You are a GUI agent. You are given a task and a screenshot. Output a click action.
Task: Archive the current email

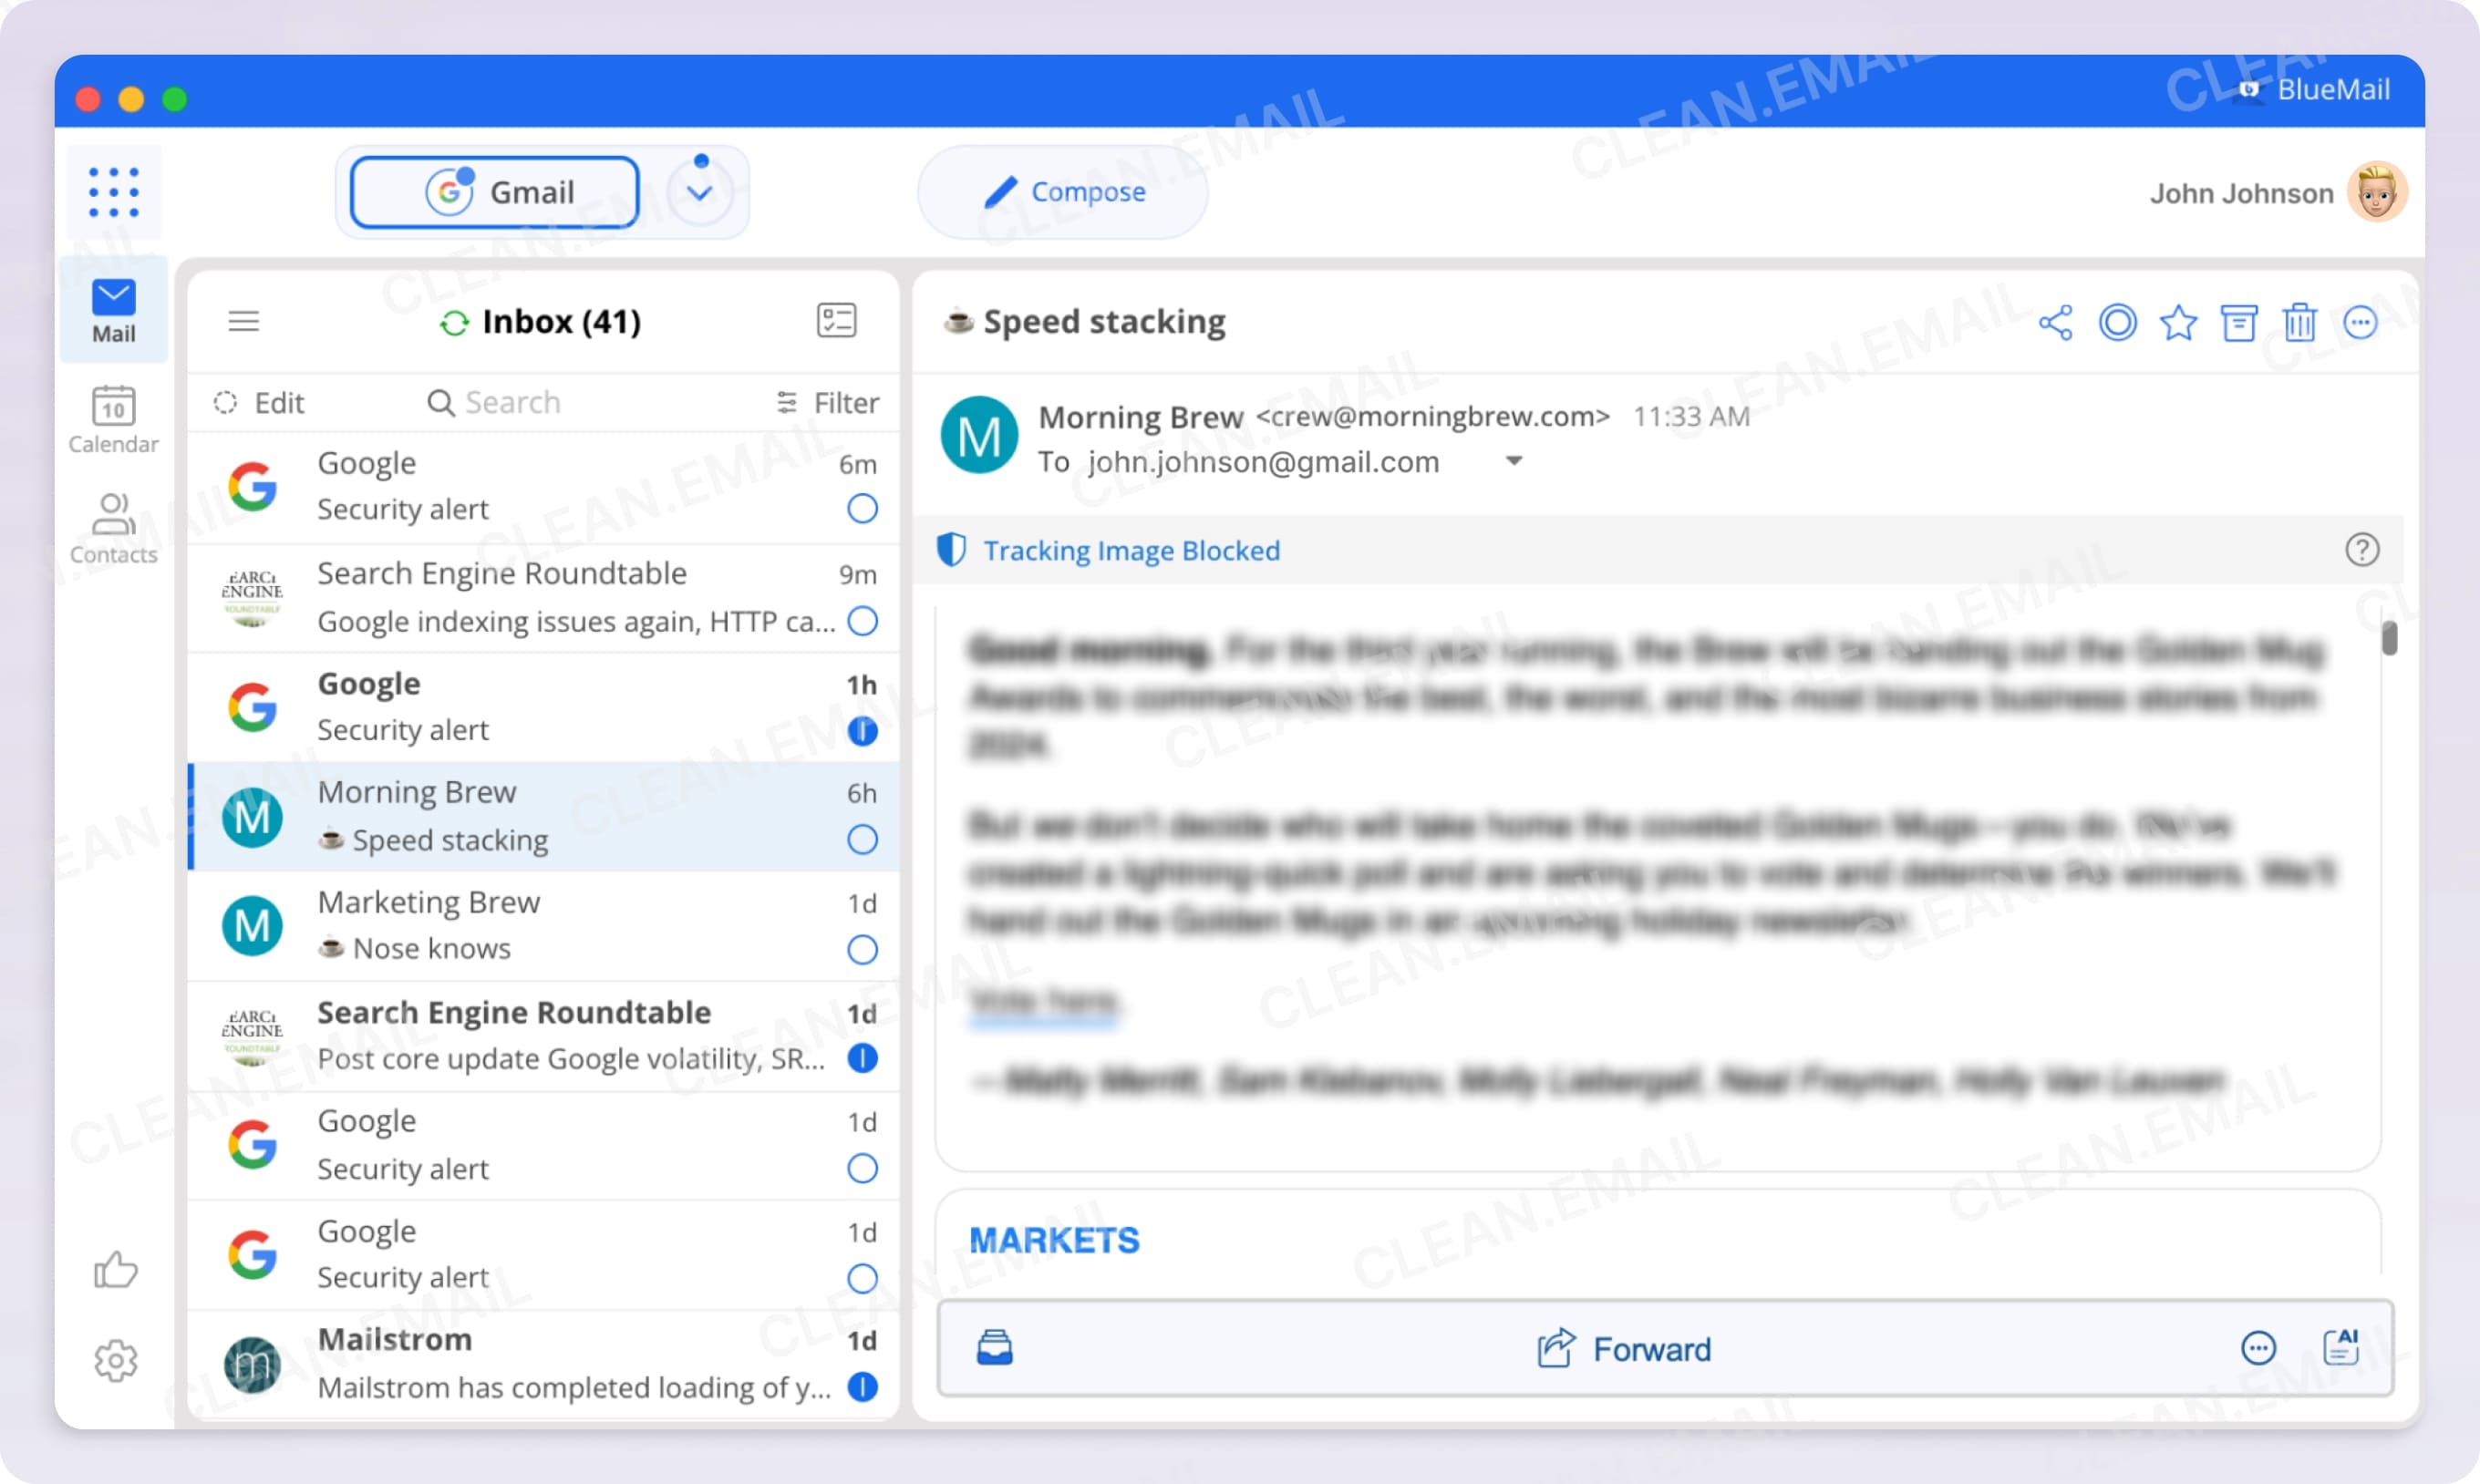(2239, 322)
